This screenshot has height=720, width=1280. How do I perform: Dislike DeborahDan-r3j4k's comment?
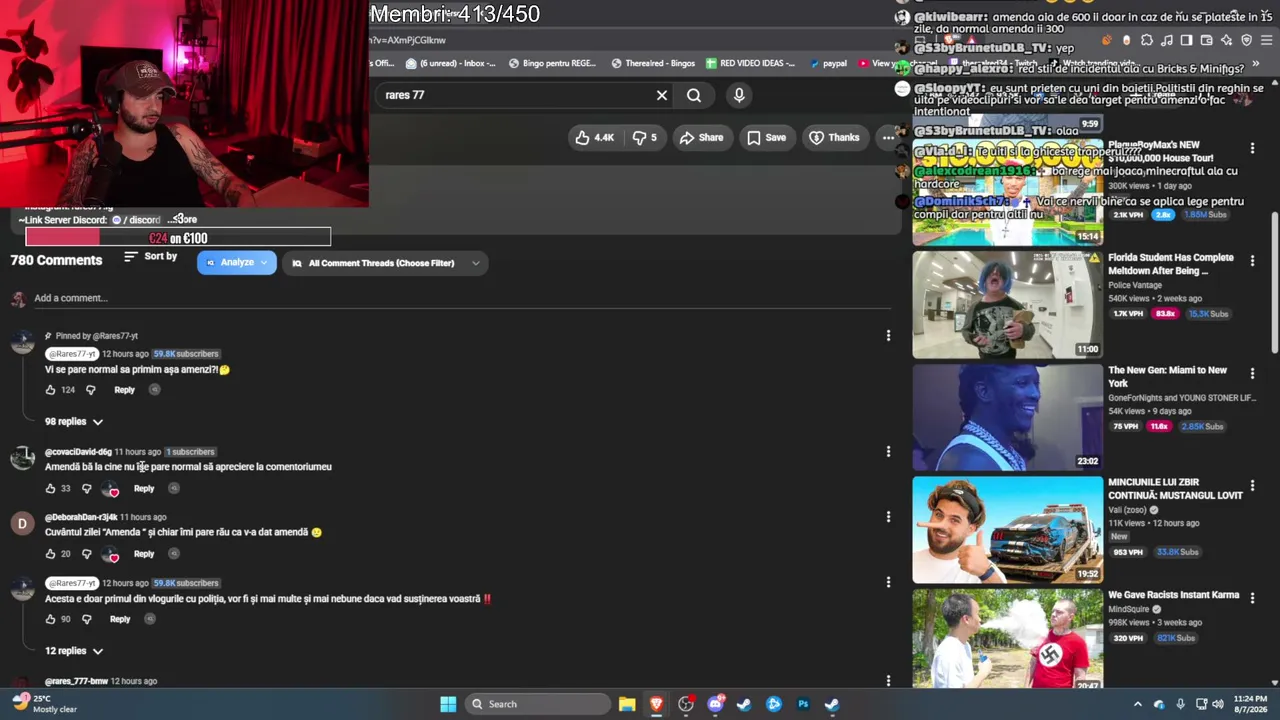pos(86,554)
